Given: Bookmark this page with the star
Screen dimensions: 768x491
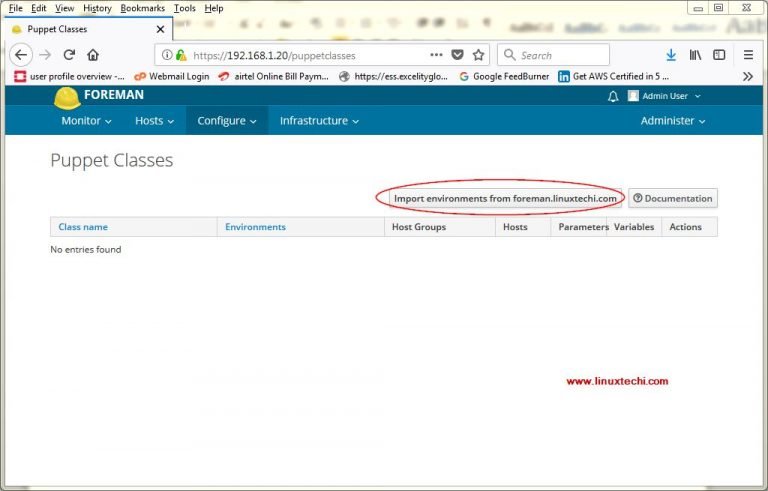Looking at the screenshot, I should click(479, 55).
